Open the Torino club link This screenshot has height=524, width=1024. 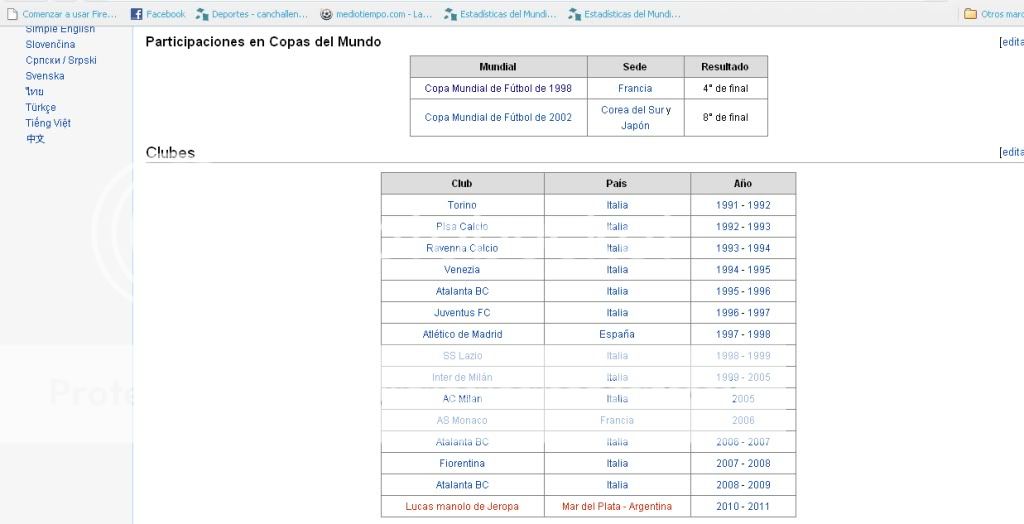[x=462, y=205]
